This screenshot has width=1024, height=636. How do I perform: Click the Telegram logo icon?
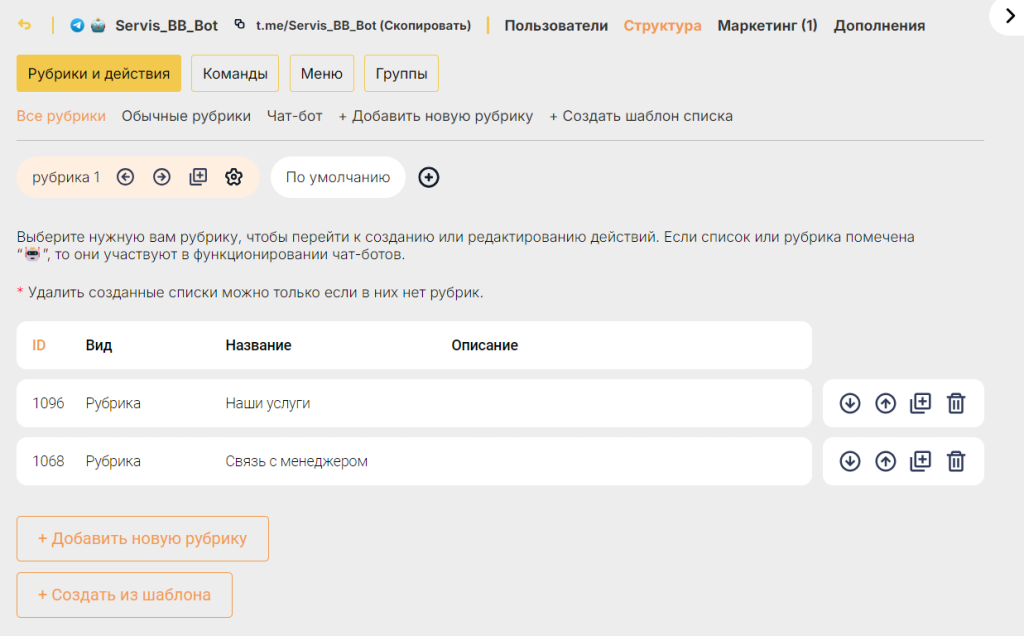point(77,25)
